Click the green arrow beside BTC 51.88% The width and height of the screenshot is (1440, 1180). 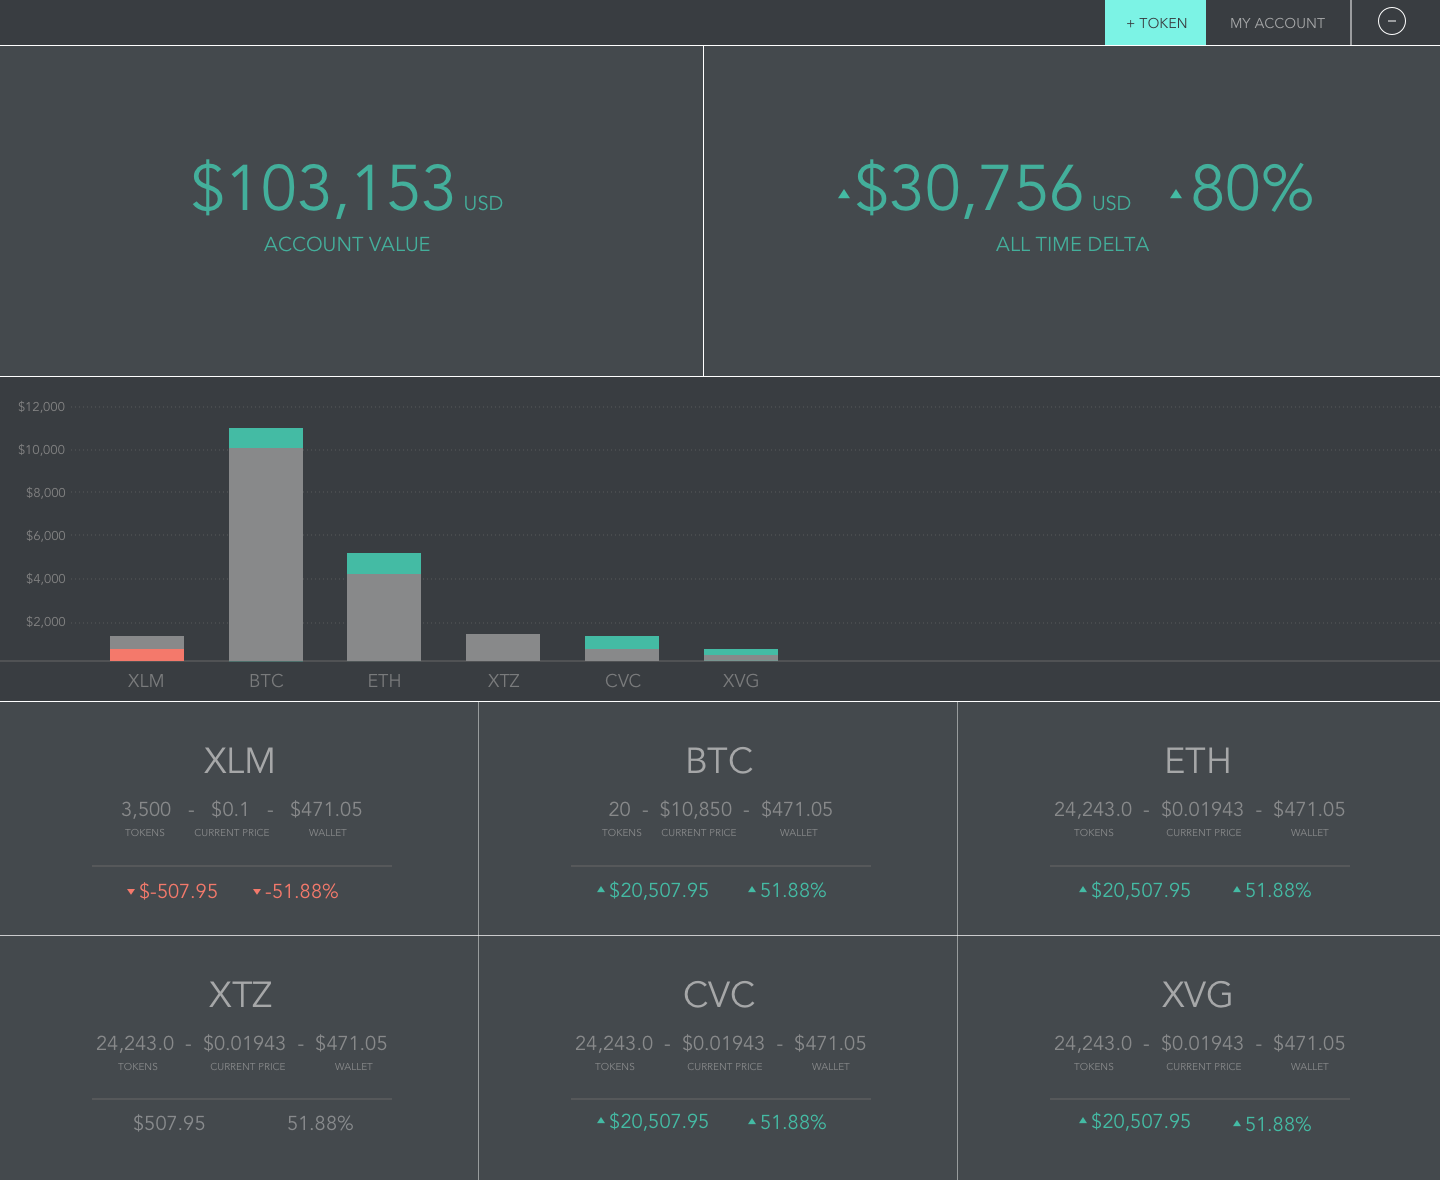(x=752, y=889)
